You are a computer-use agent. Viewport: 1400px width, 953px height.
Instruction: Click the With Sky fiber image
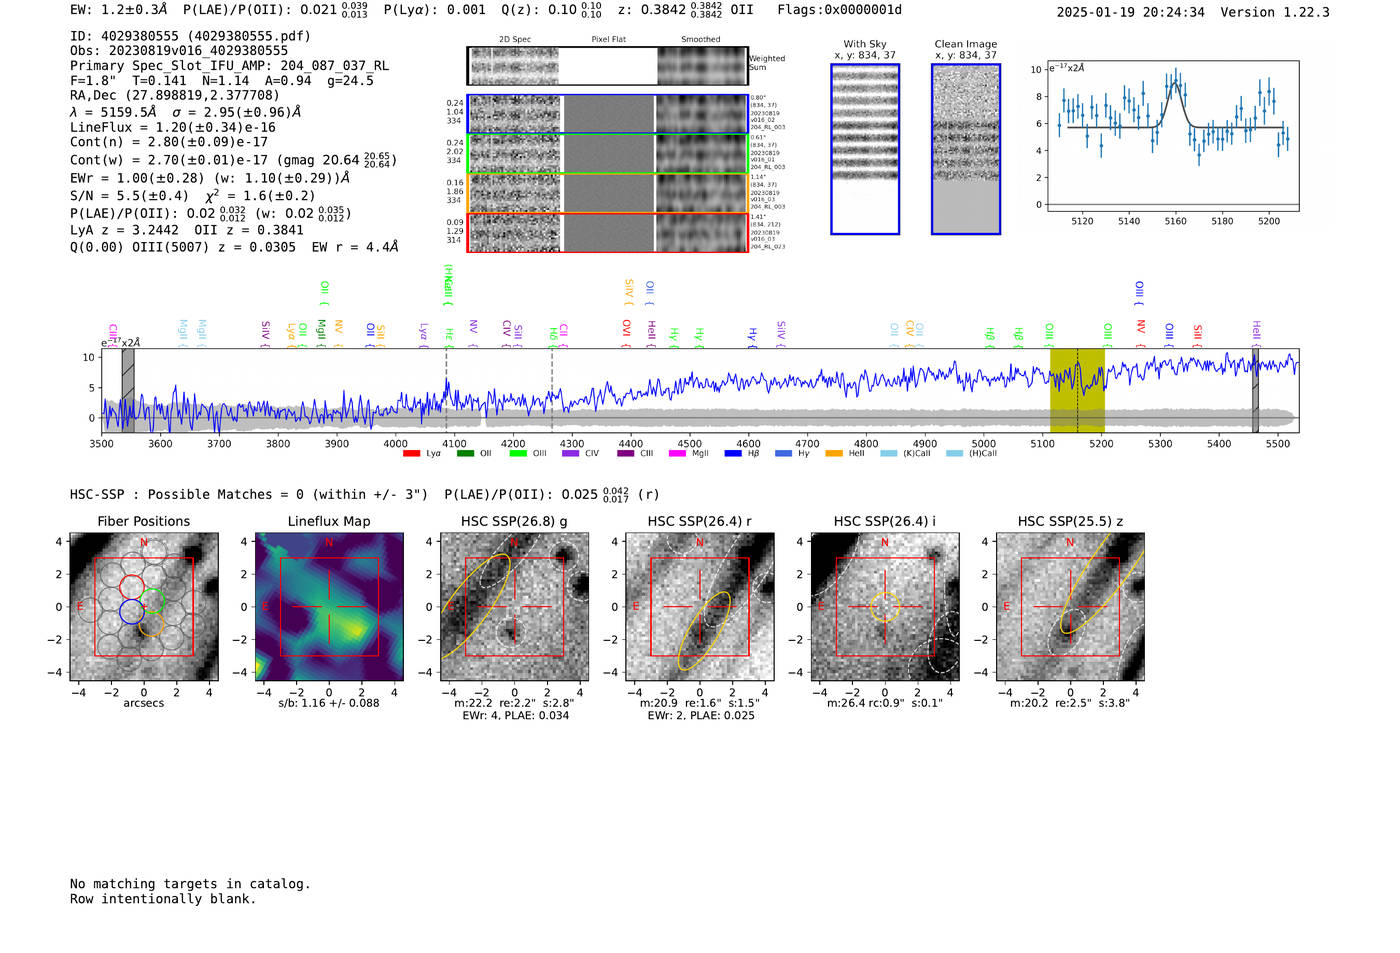click(865, 149)
